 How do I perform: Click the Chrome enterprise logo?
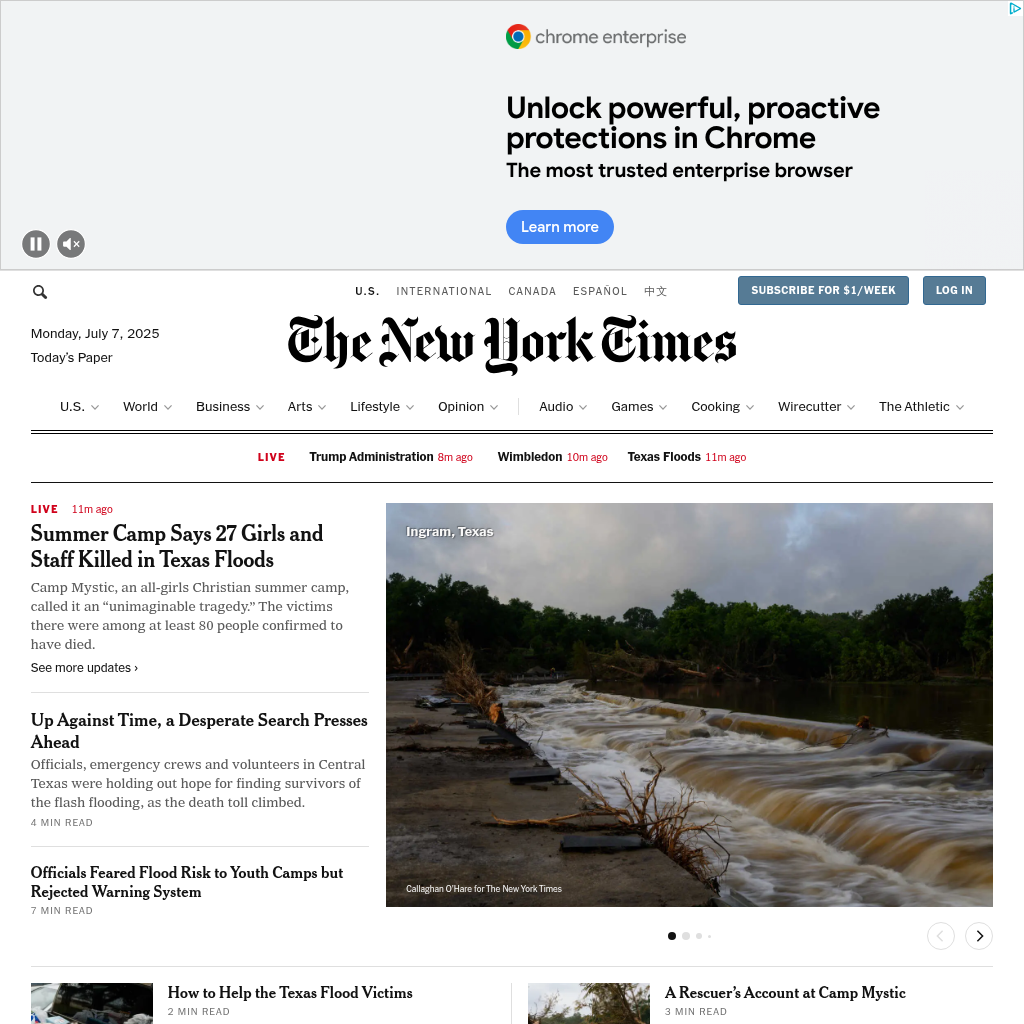596,37
